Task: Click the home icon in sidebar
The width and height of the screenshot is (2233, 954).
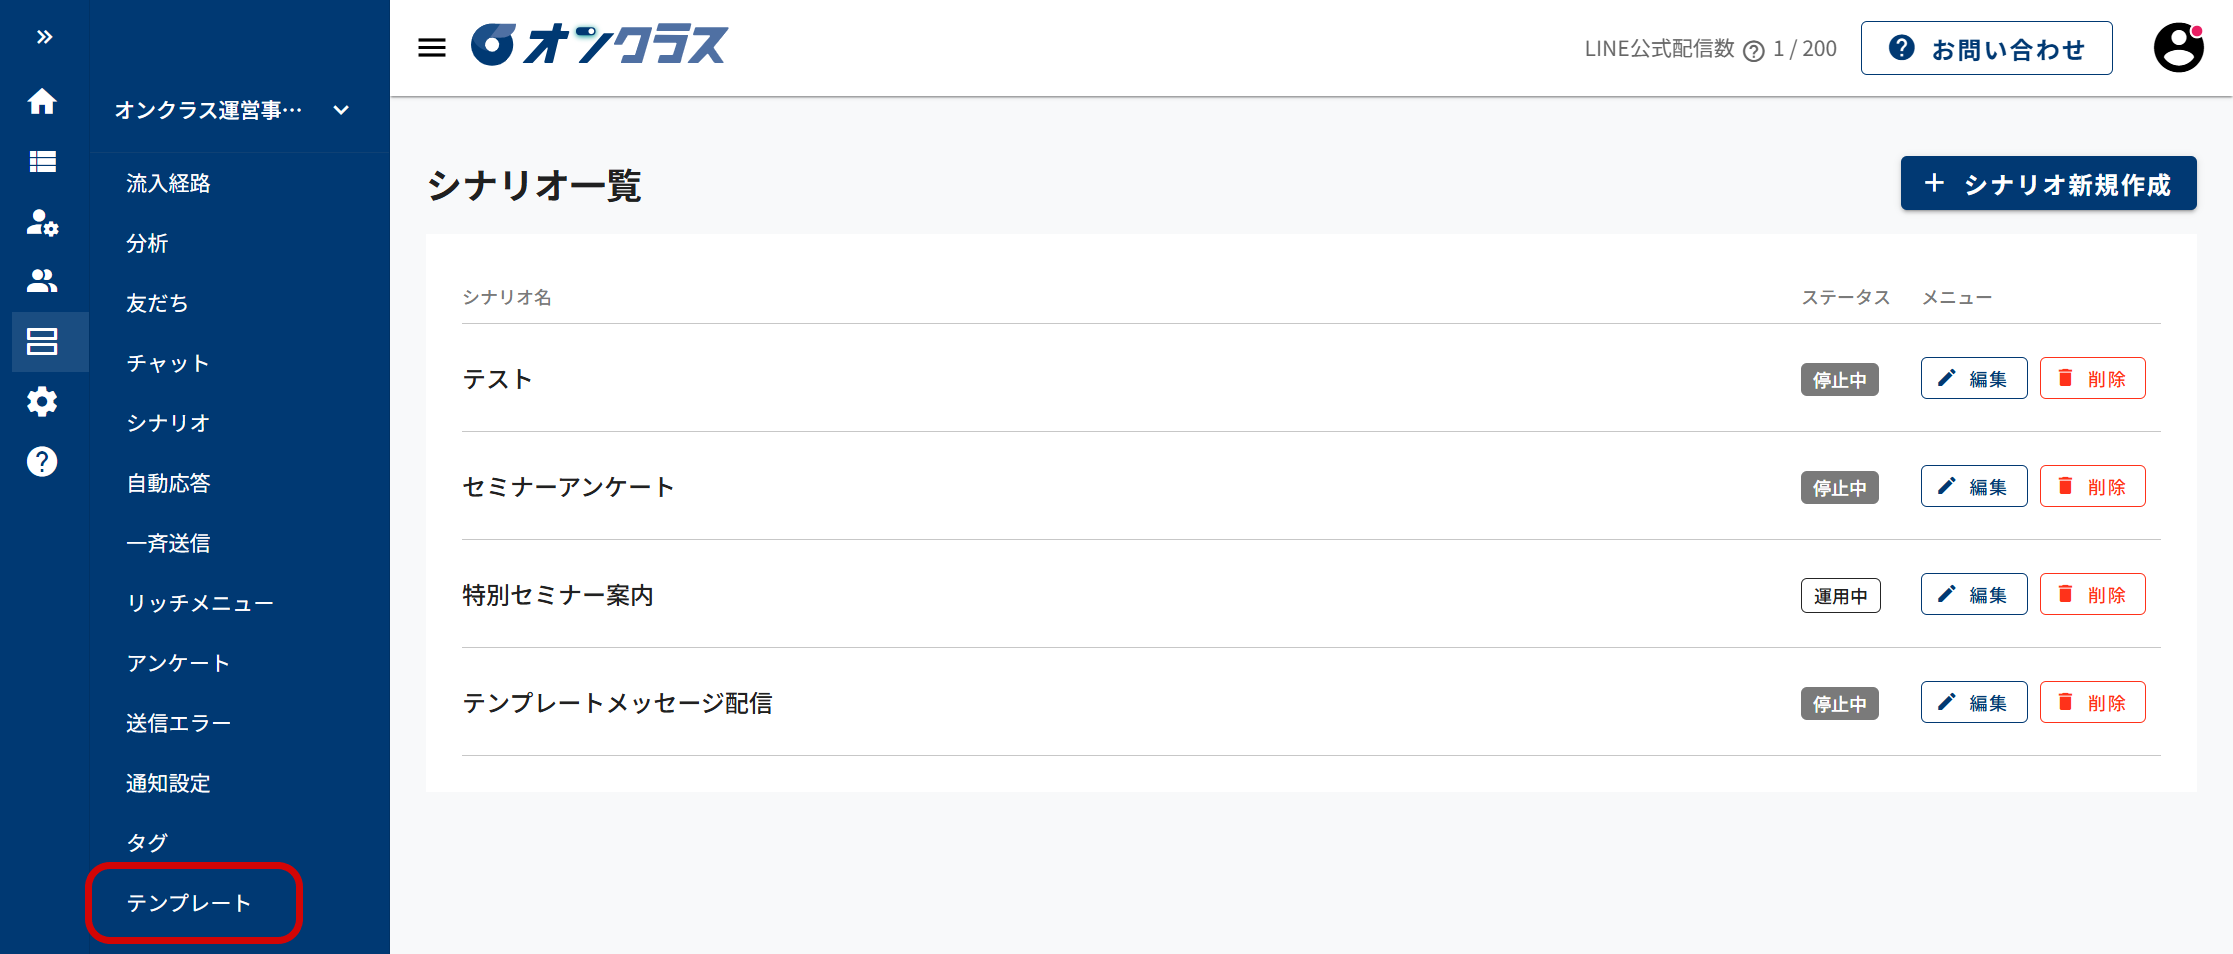Action: coord(42,101)
